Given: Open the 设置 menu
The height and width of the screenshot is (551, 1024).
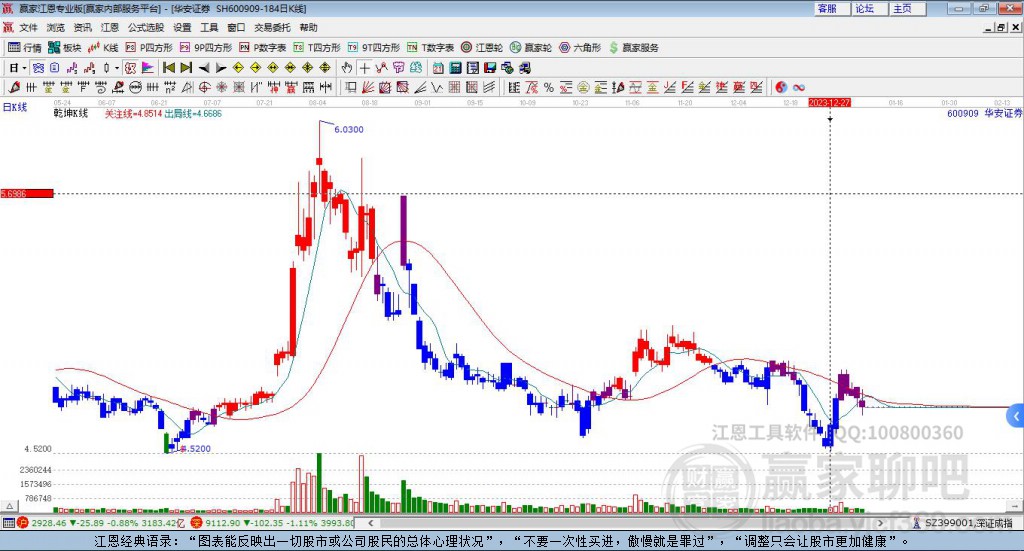Looking at the screenshot, I should coord(182,27).
